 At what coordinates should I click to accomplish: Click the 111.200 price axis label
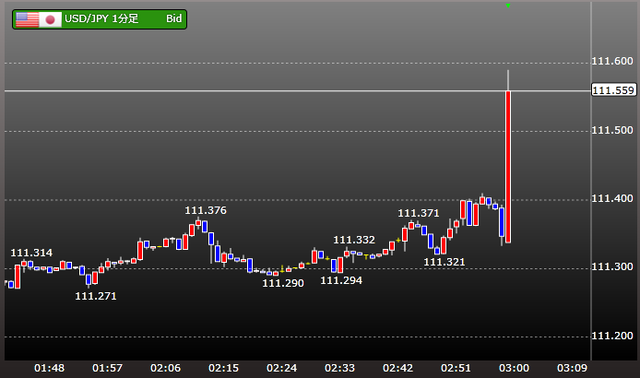click(x=612, y=336)
